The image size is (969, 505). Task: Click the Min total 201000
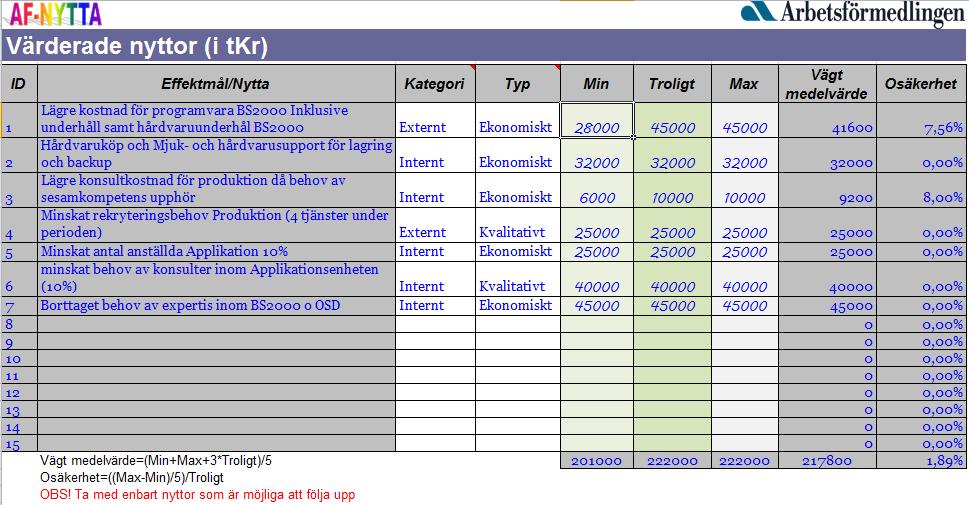coord(597,460)
